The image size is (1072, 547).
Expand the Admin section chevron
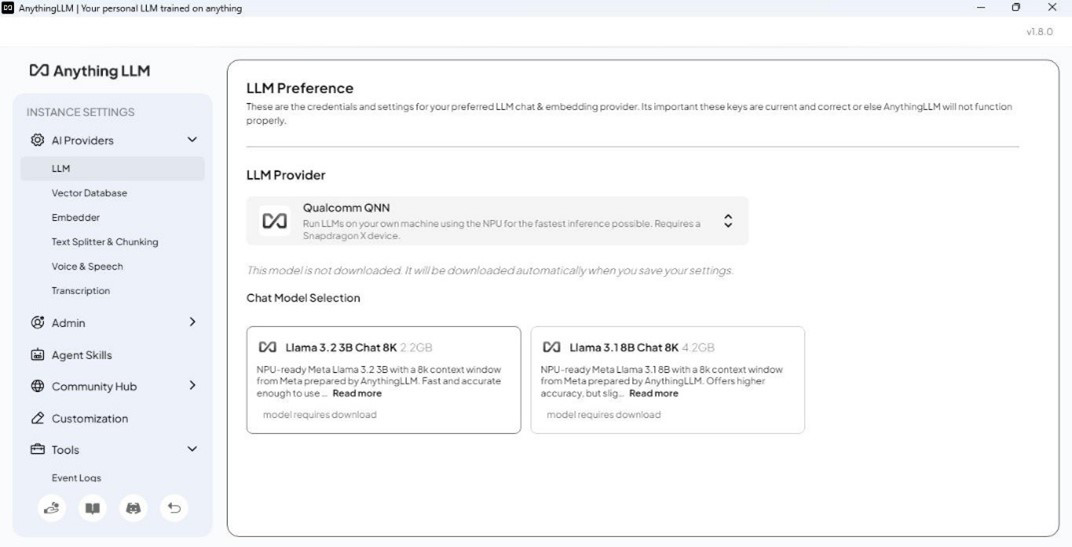[x=192, y=321]
